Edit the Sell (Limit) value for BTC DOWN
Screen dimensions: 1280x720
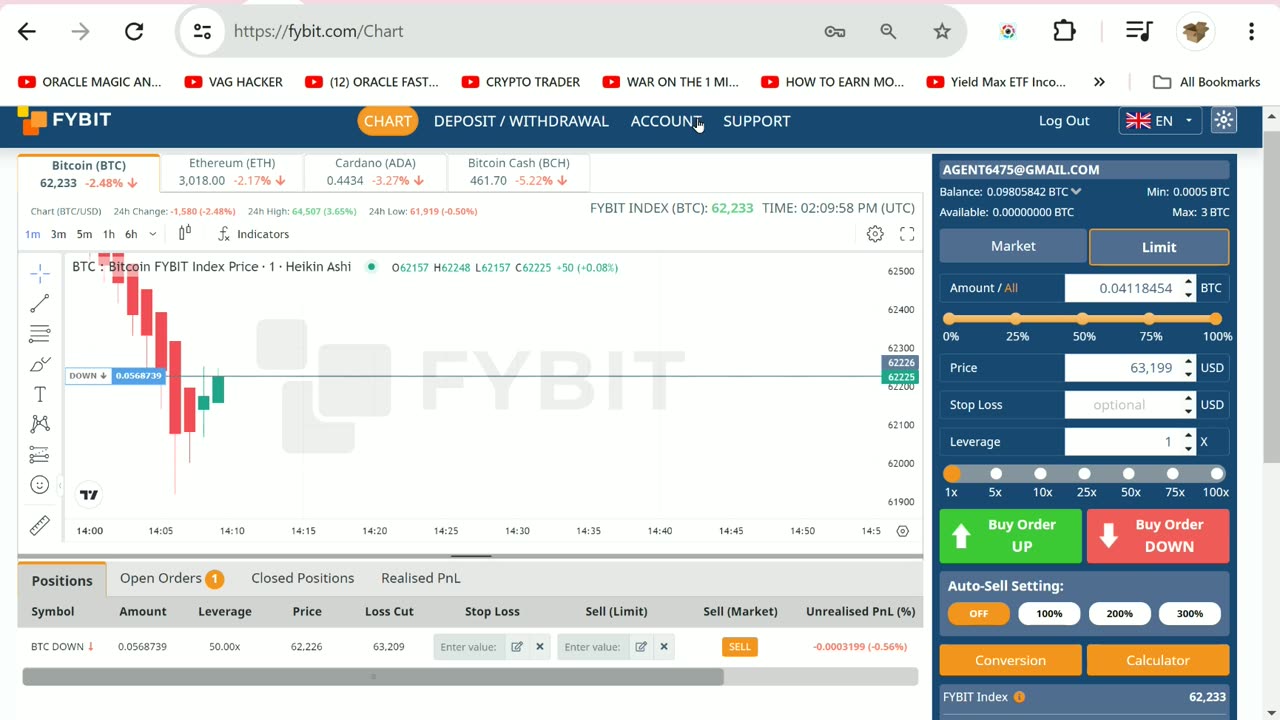pyautogui.click(x=641, y=647)
